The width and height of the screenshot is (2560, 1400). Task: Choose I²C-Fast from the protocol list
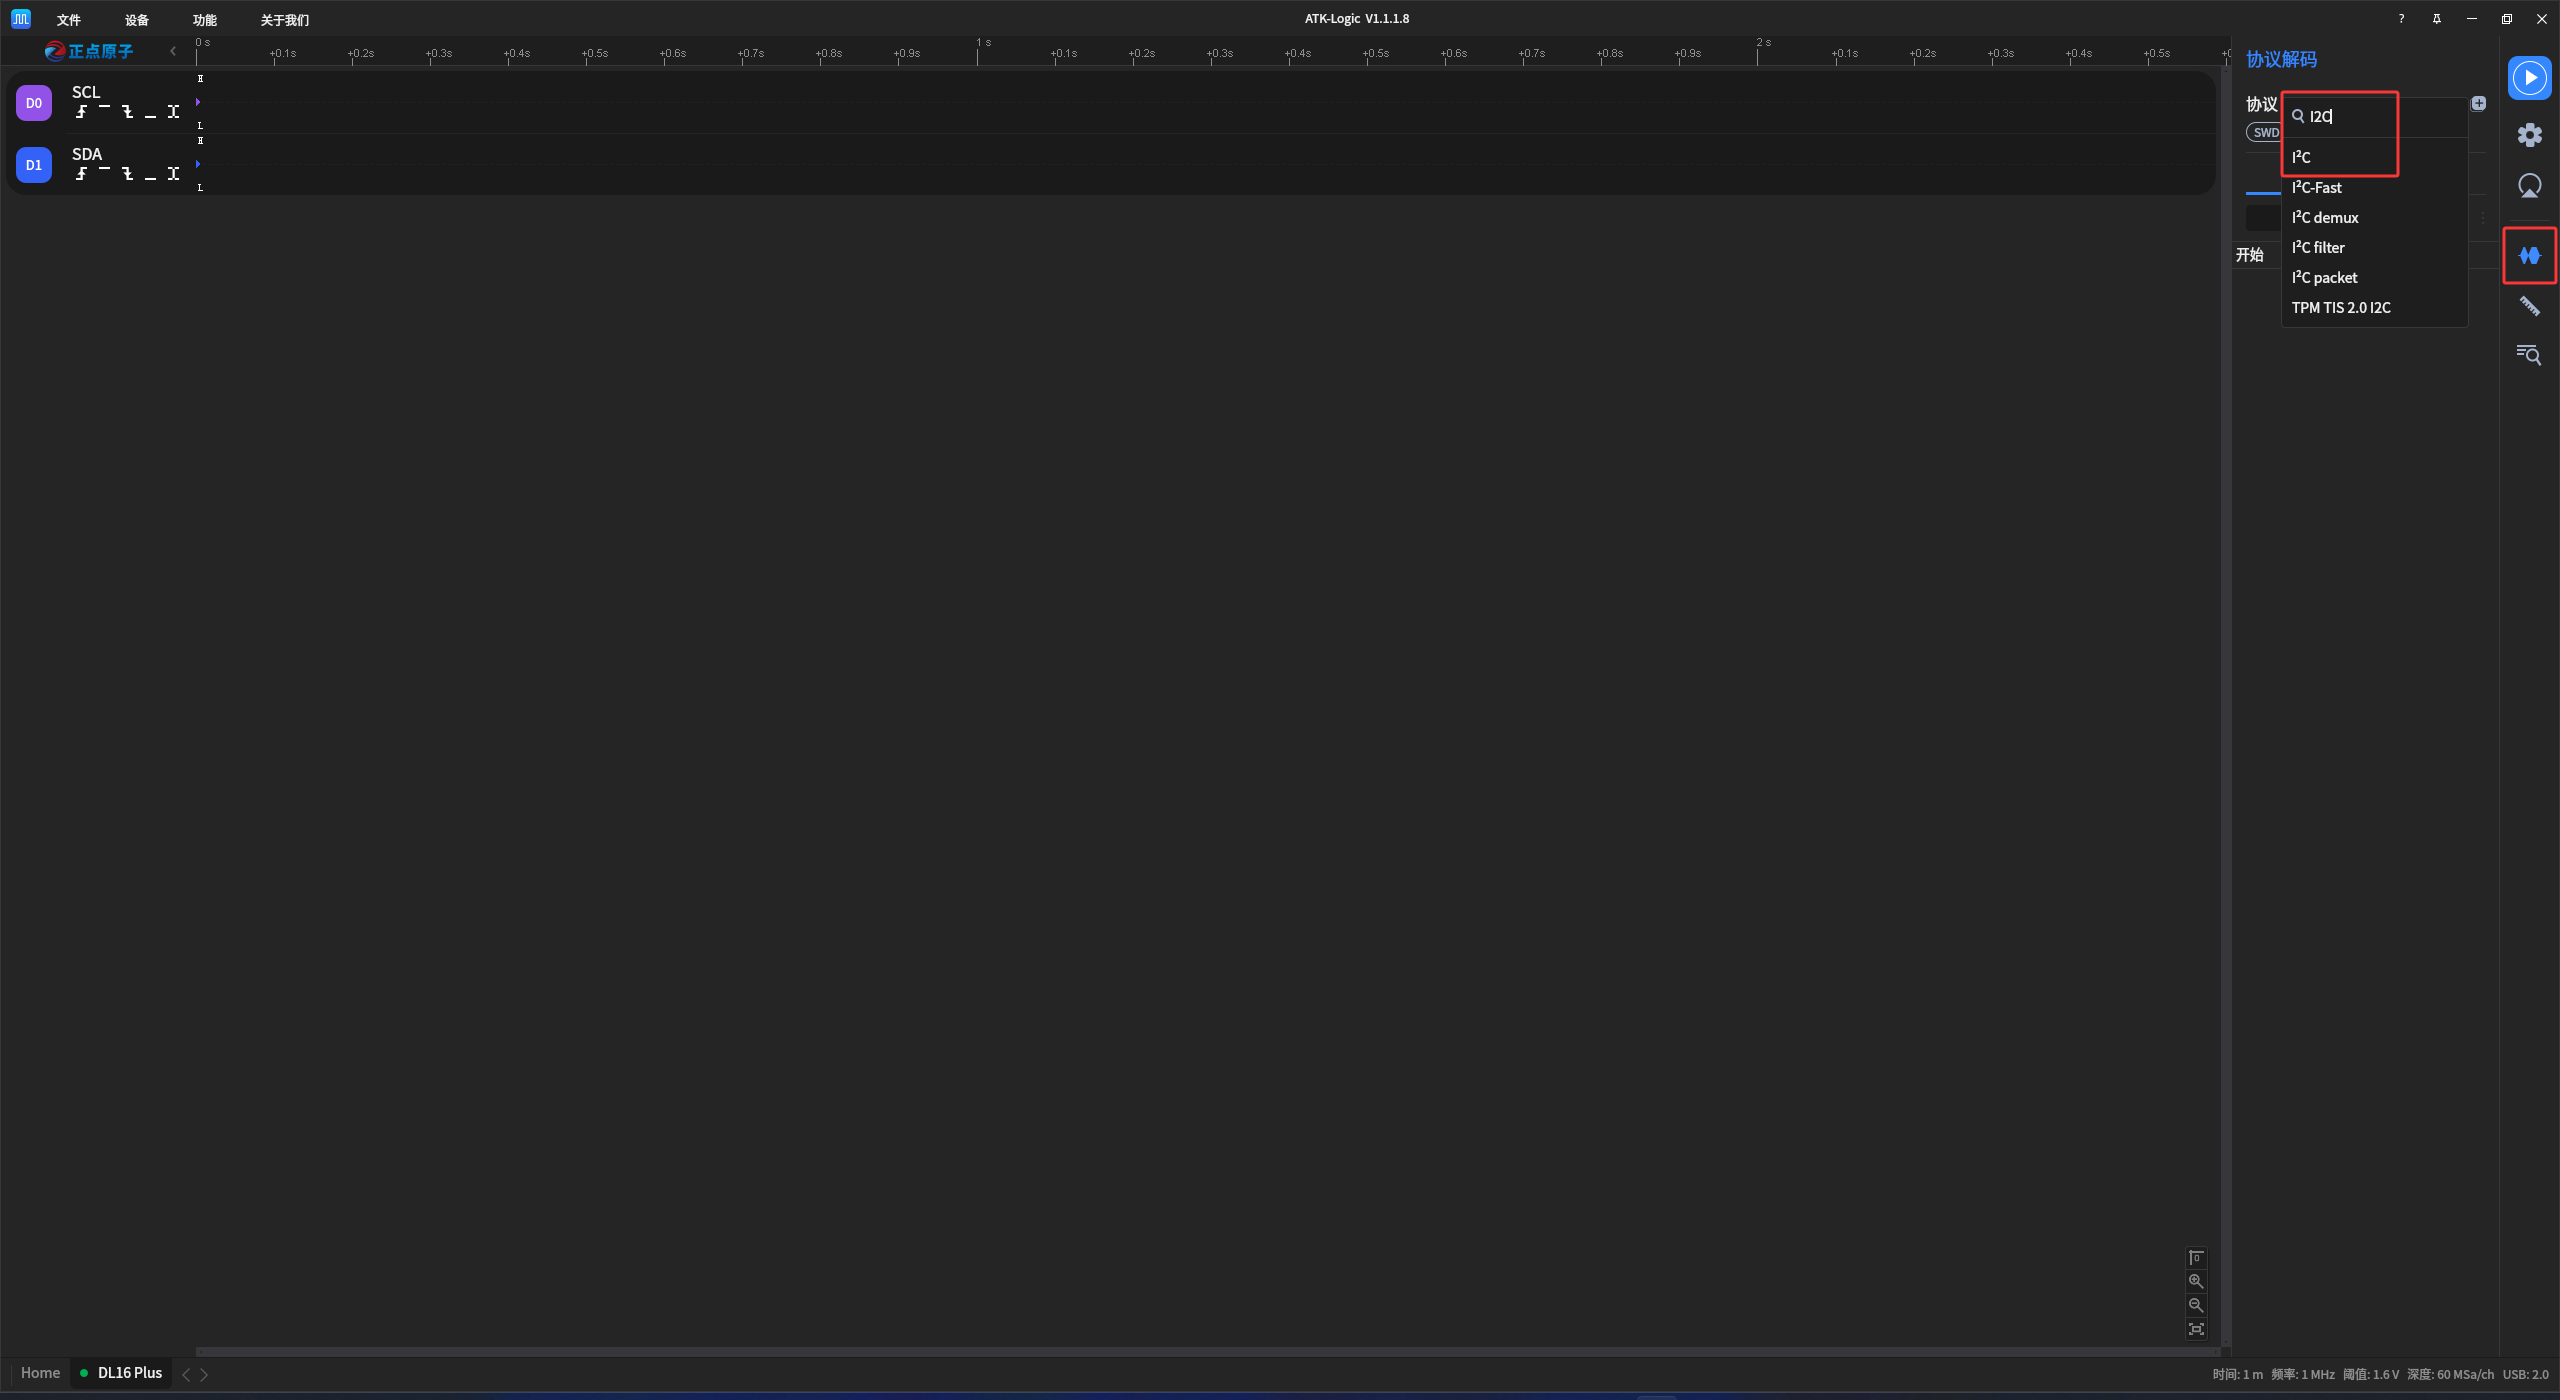pyautogui.click(x=2375, y=187)
